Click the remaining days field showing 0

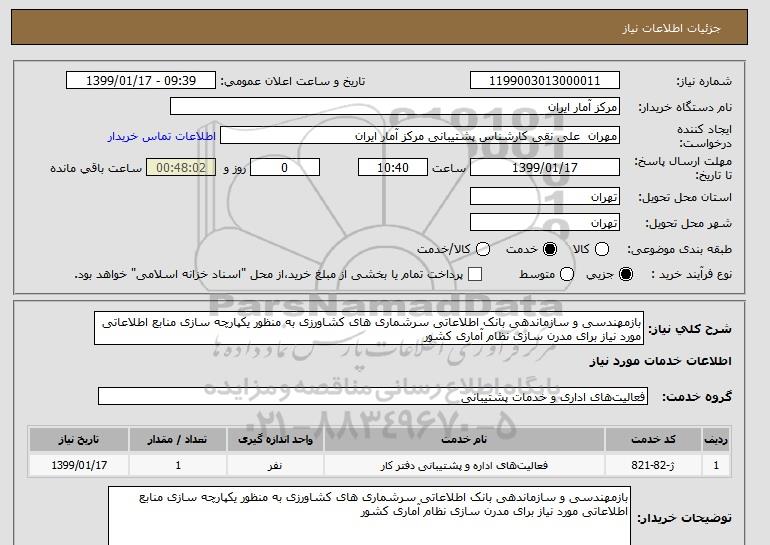tap(285, 167)
